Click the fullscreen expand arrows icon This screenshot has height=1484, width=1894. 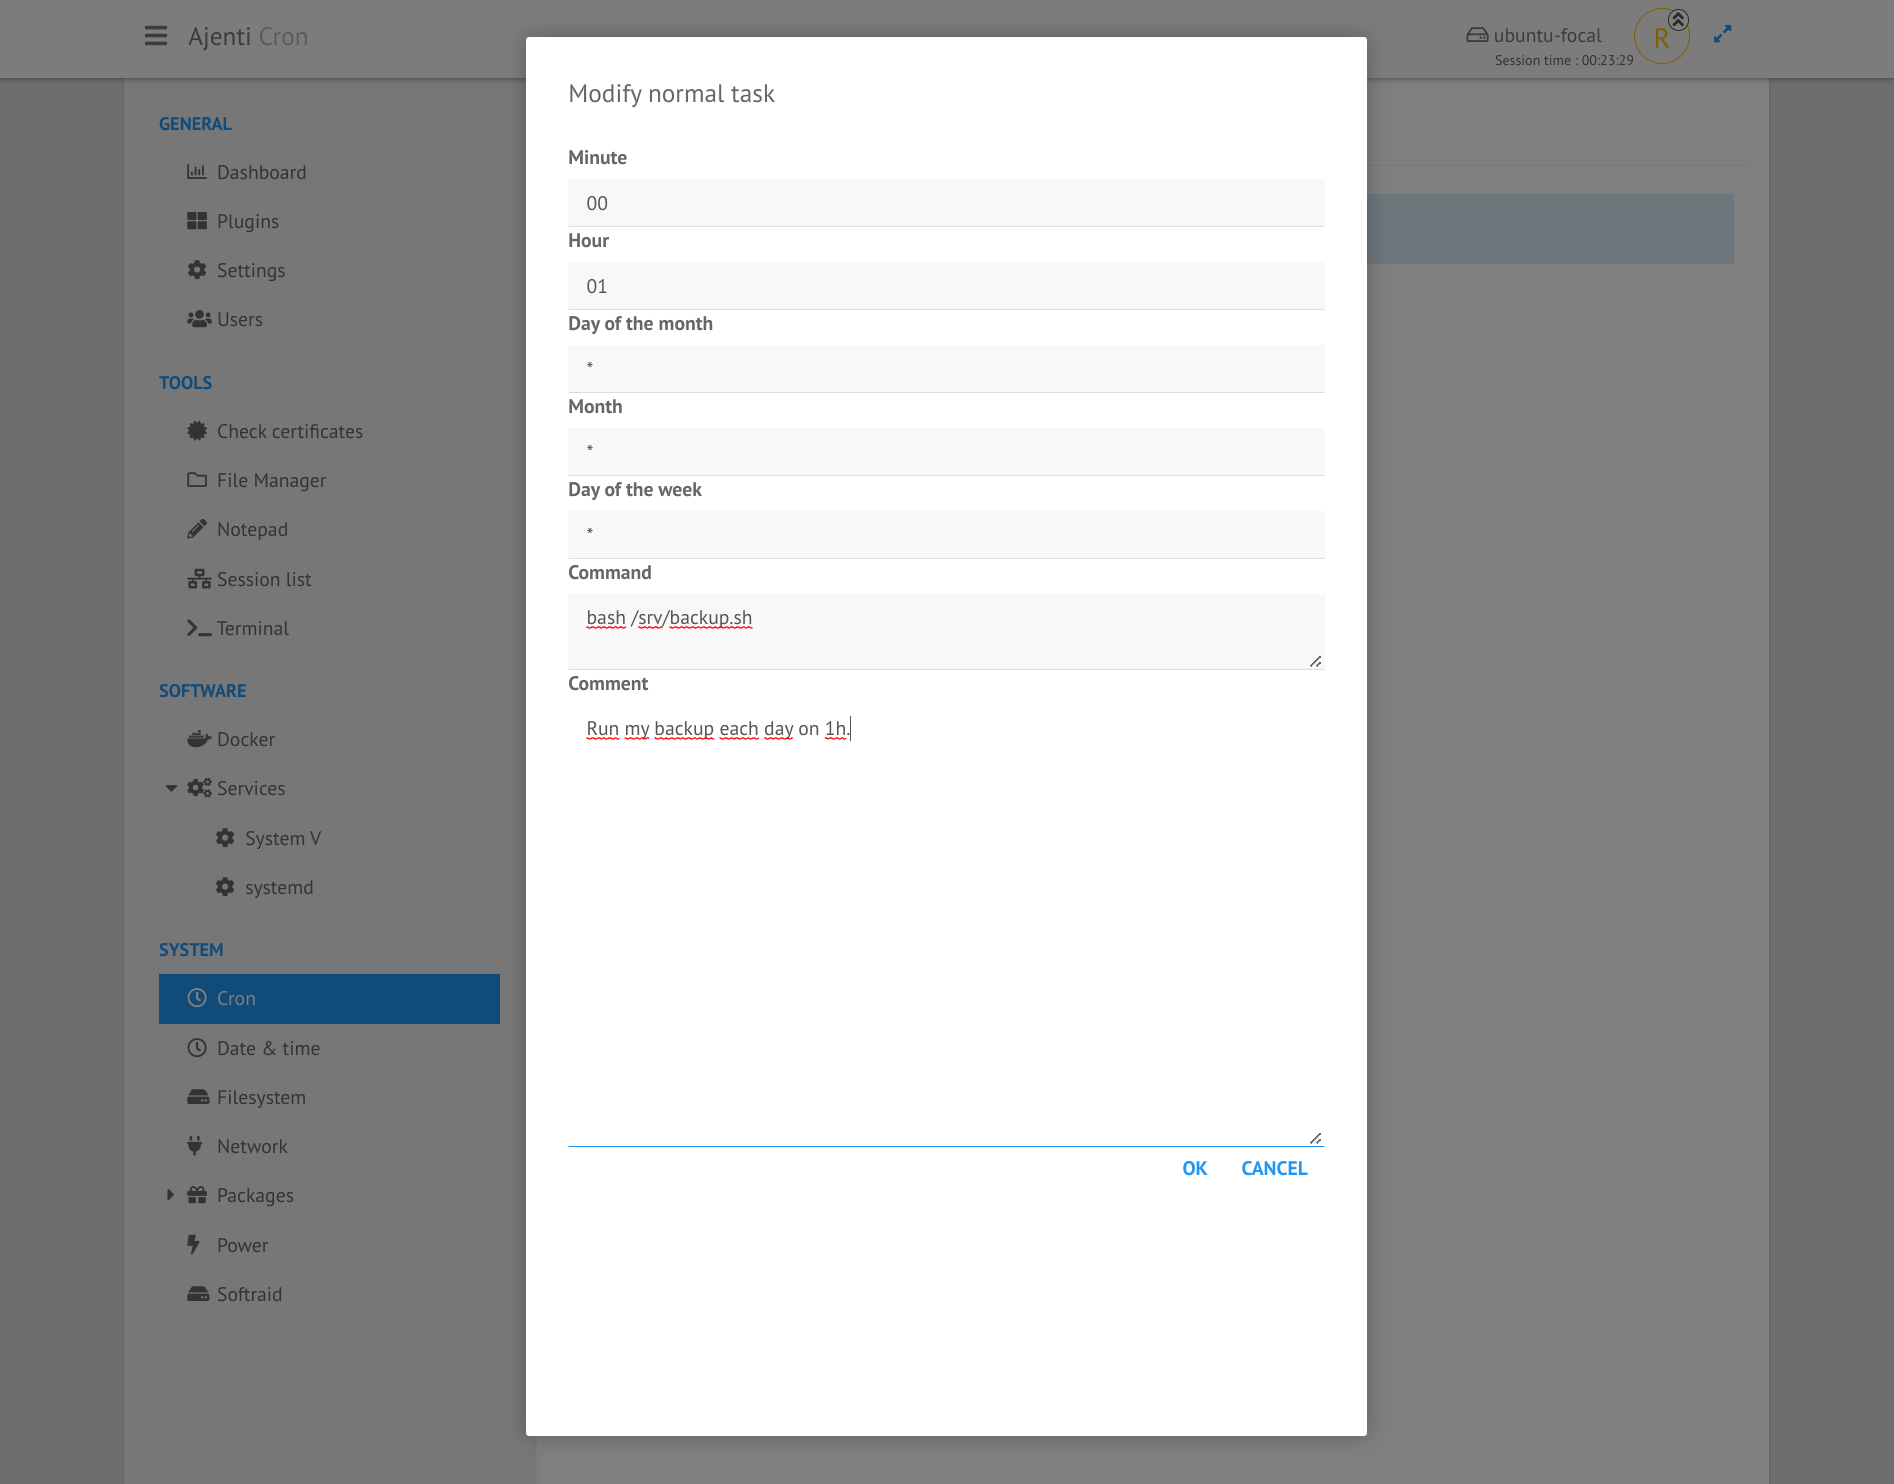(x=1722, y=35)
